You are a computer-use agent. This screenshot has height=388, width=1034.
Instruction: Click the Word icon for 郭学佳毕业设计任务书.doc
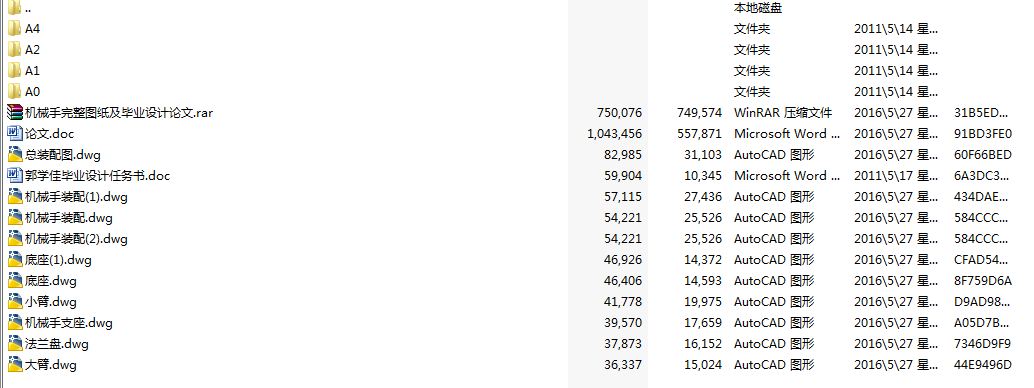click(15, 176)
